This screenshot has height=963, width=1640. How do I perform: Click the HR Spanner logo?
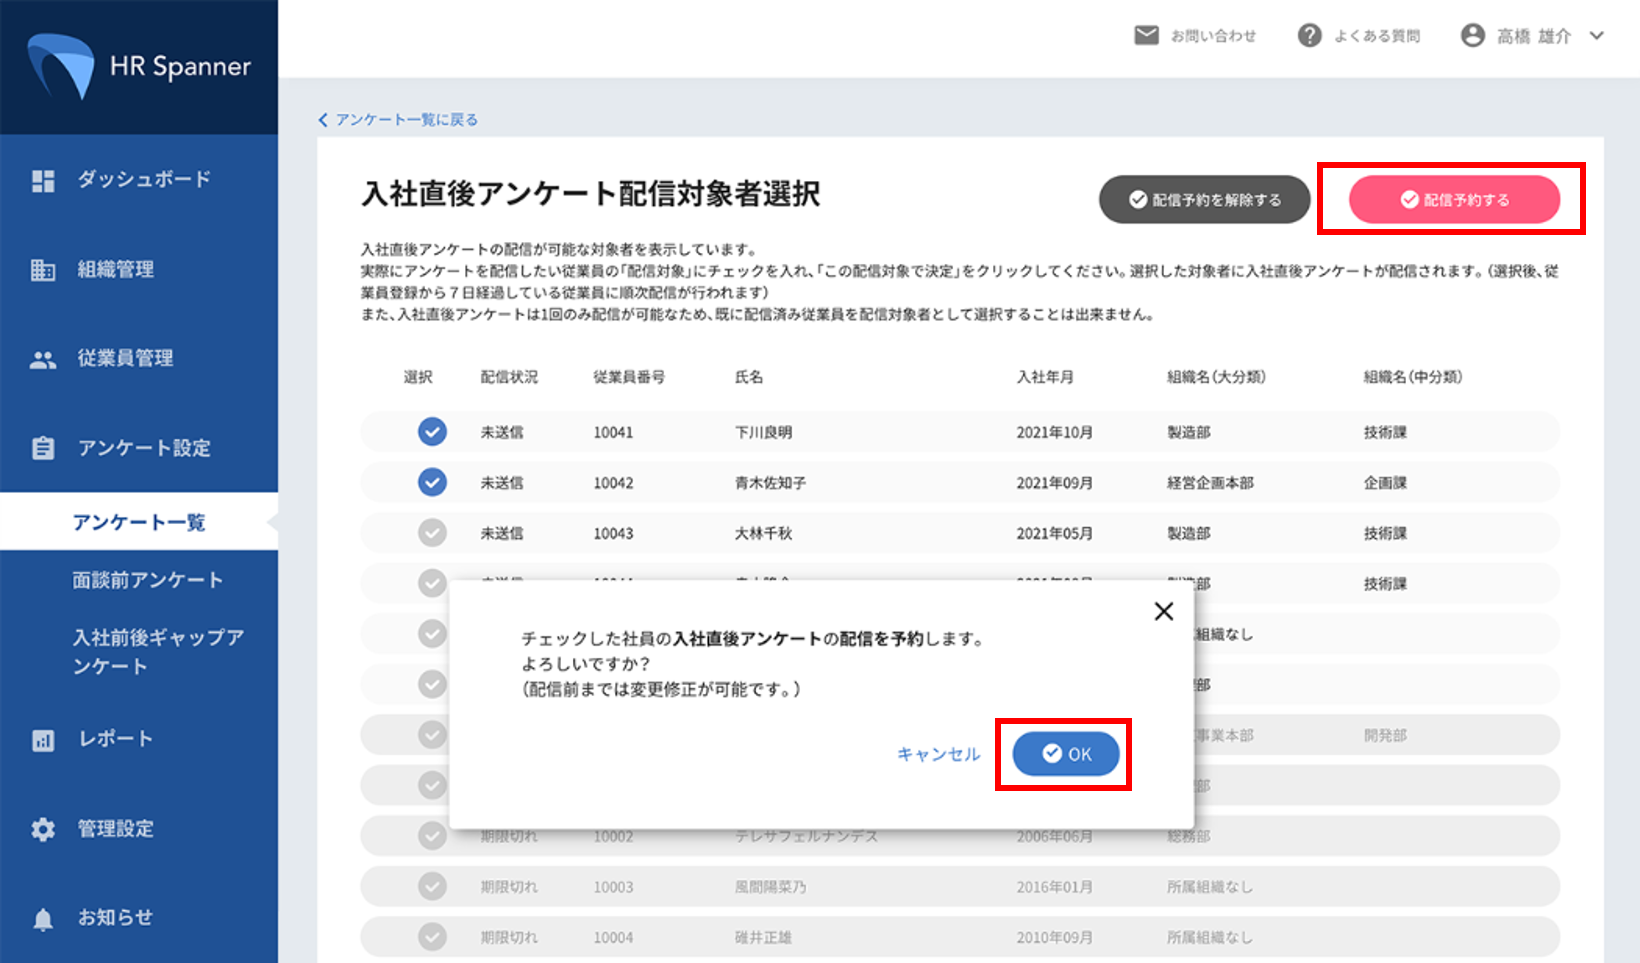(139, 66)
